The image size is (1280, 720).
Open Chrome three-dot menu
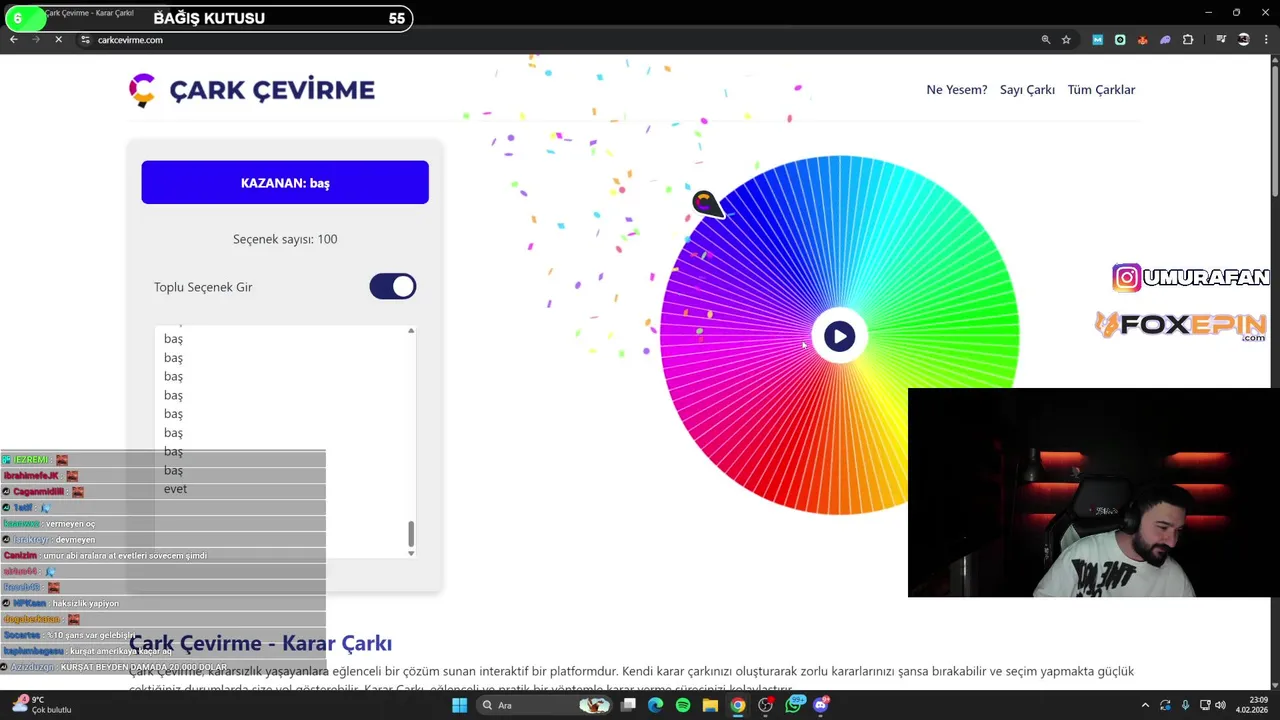[1266, 40]
